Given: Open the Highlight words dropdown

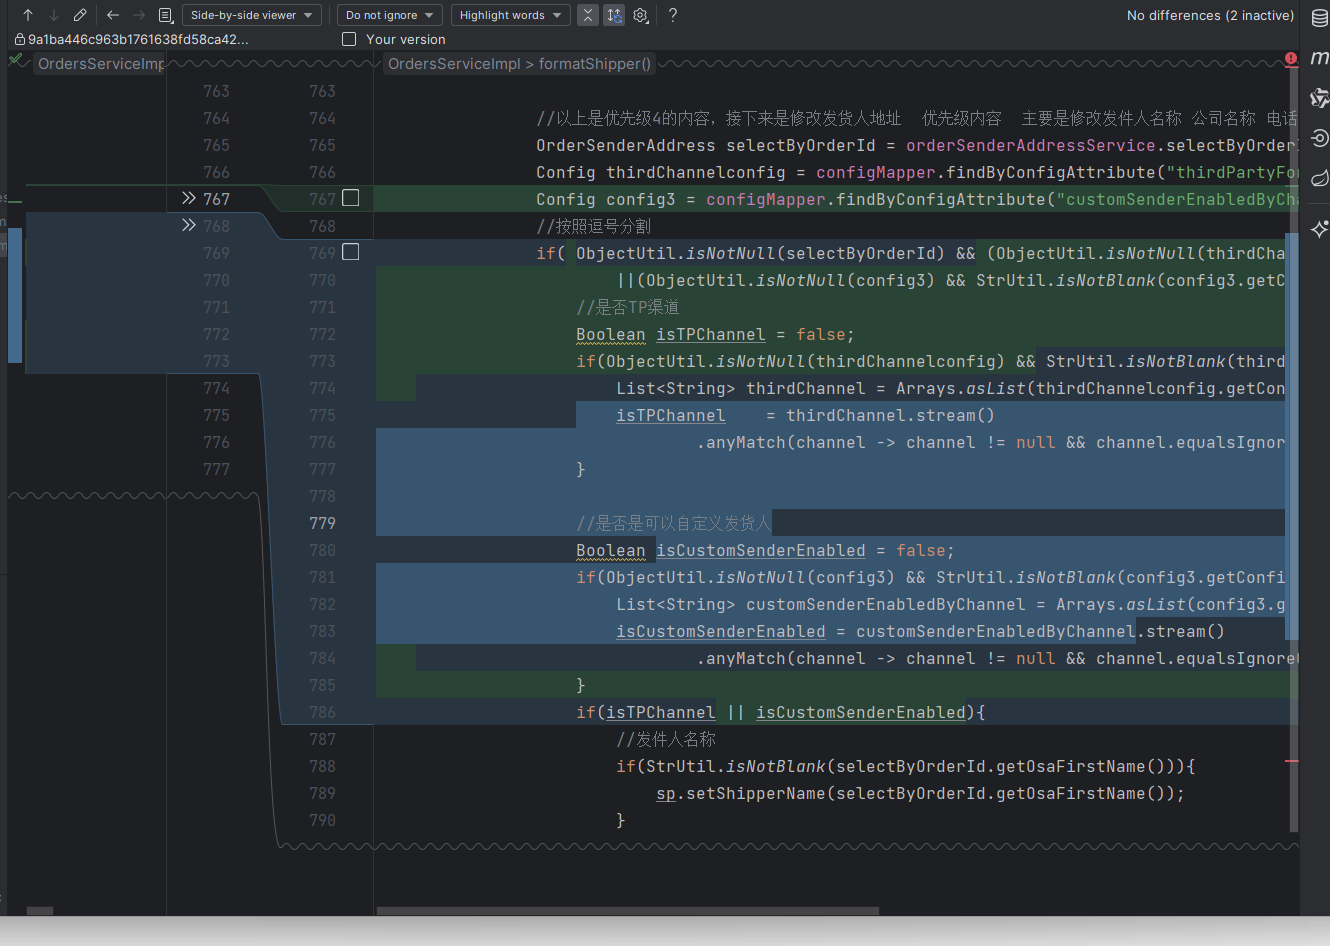Looking at the screenshot, I should (x=510, y=15).
